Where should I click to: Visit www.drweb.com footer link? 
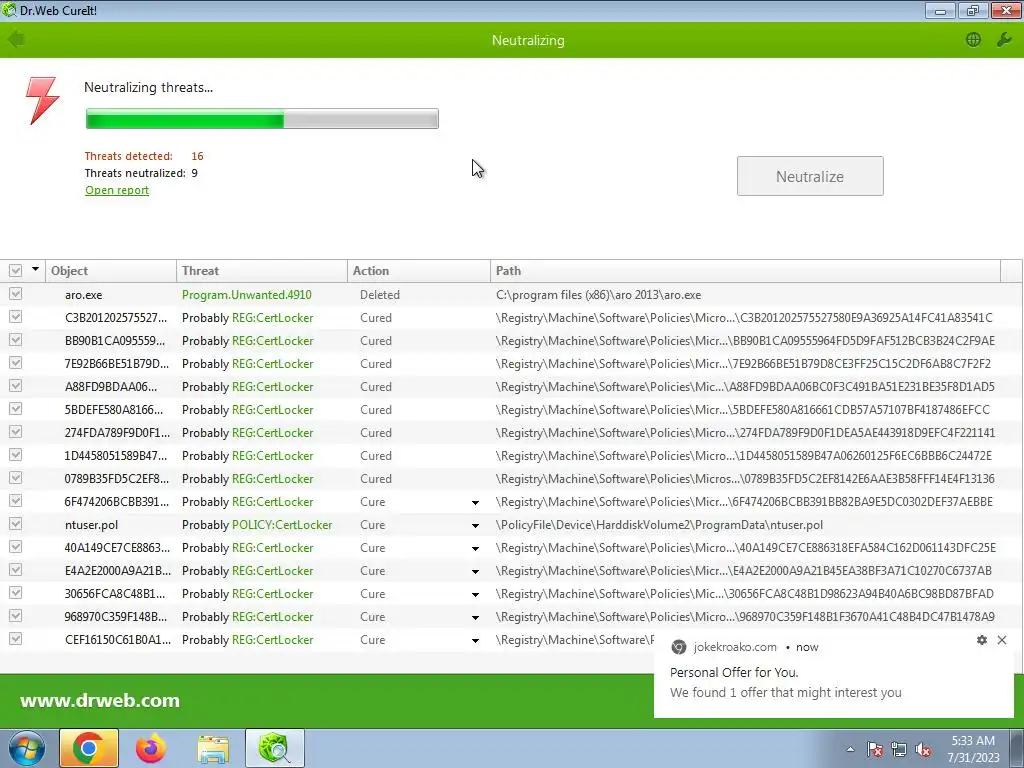pos(100,700)
